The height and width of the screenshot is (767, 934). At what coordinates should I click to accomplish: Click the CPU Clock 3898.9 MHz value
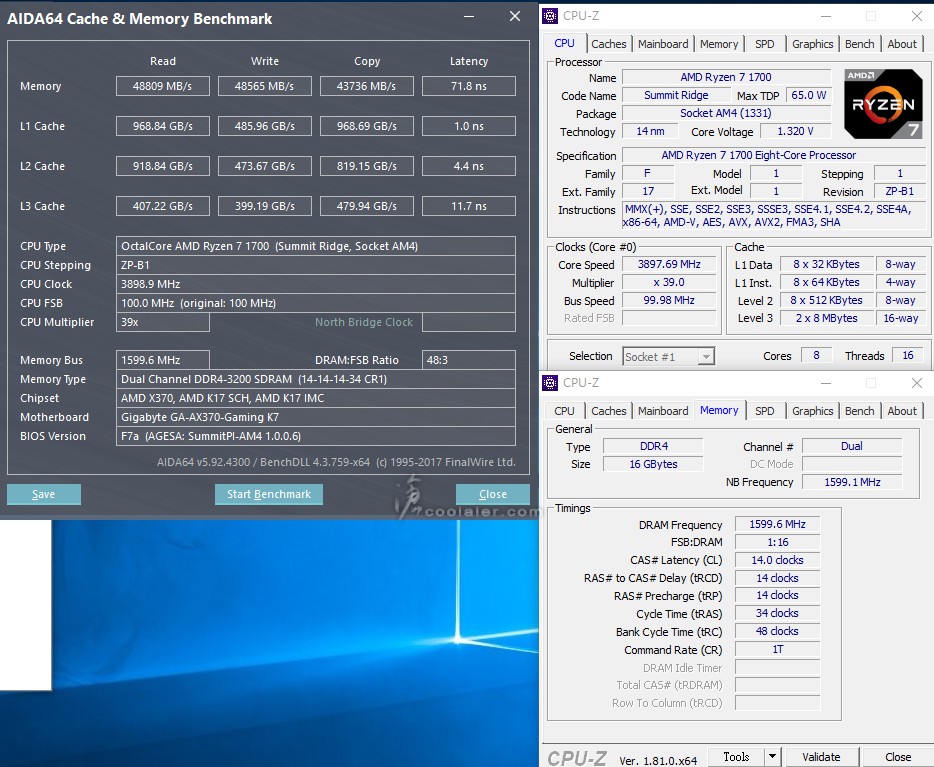pyautogui.click(x=316, y=284)
